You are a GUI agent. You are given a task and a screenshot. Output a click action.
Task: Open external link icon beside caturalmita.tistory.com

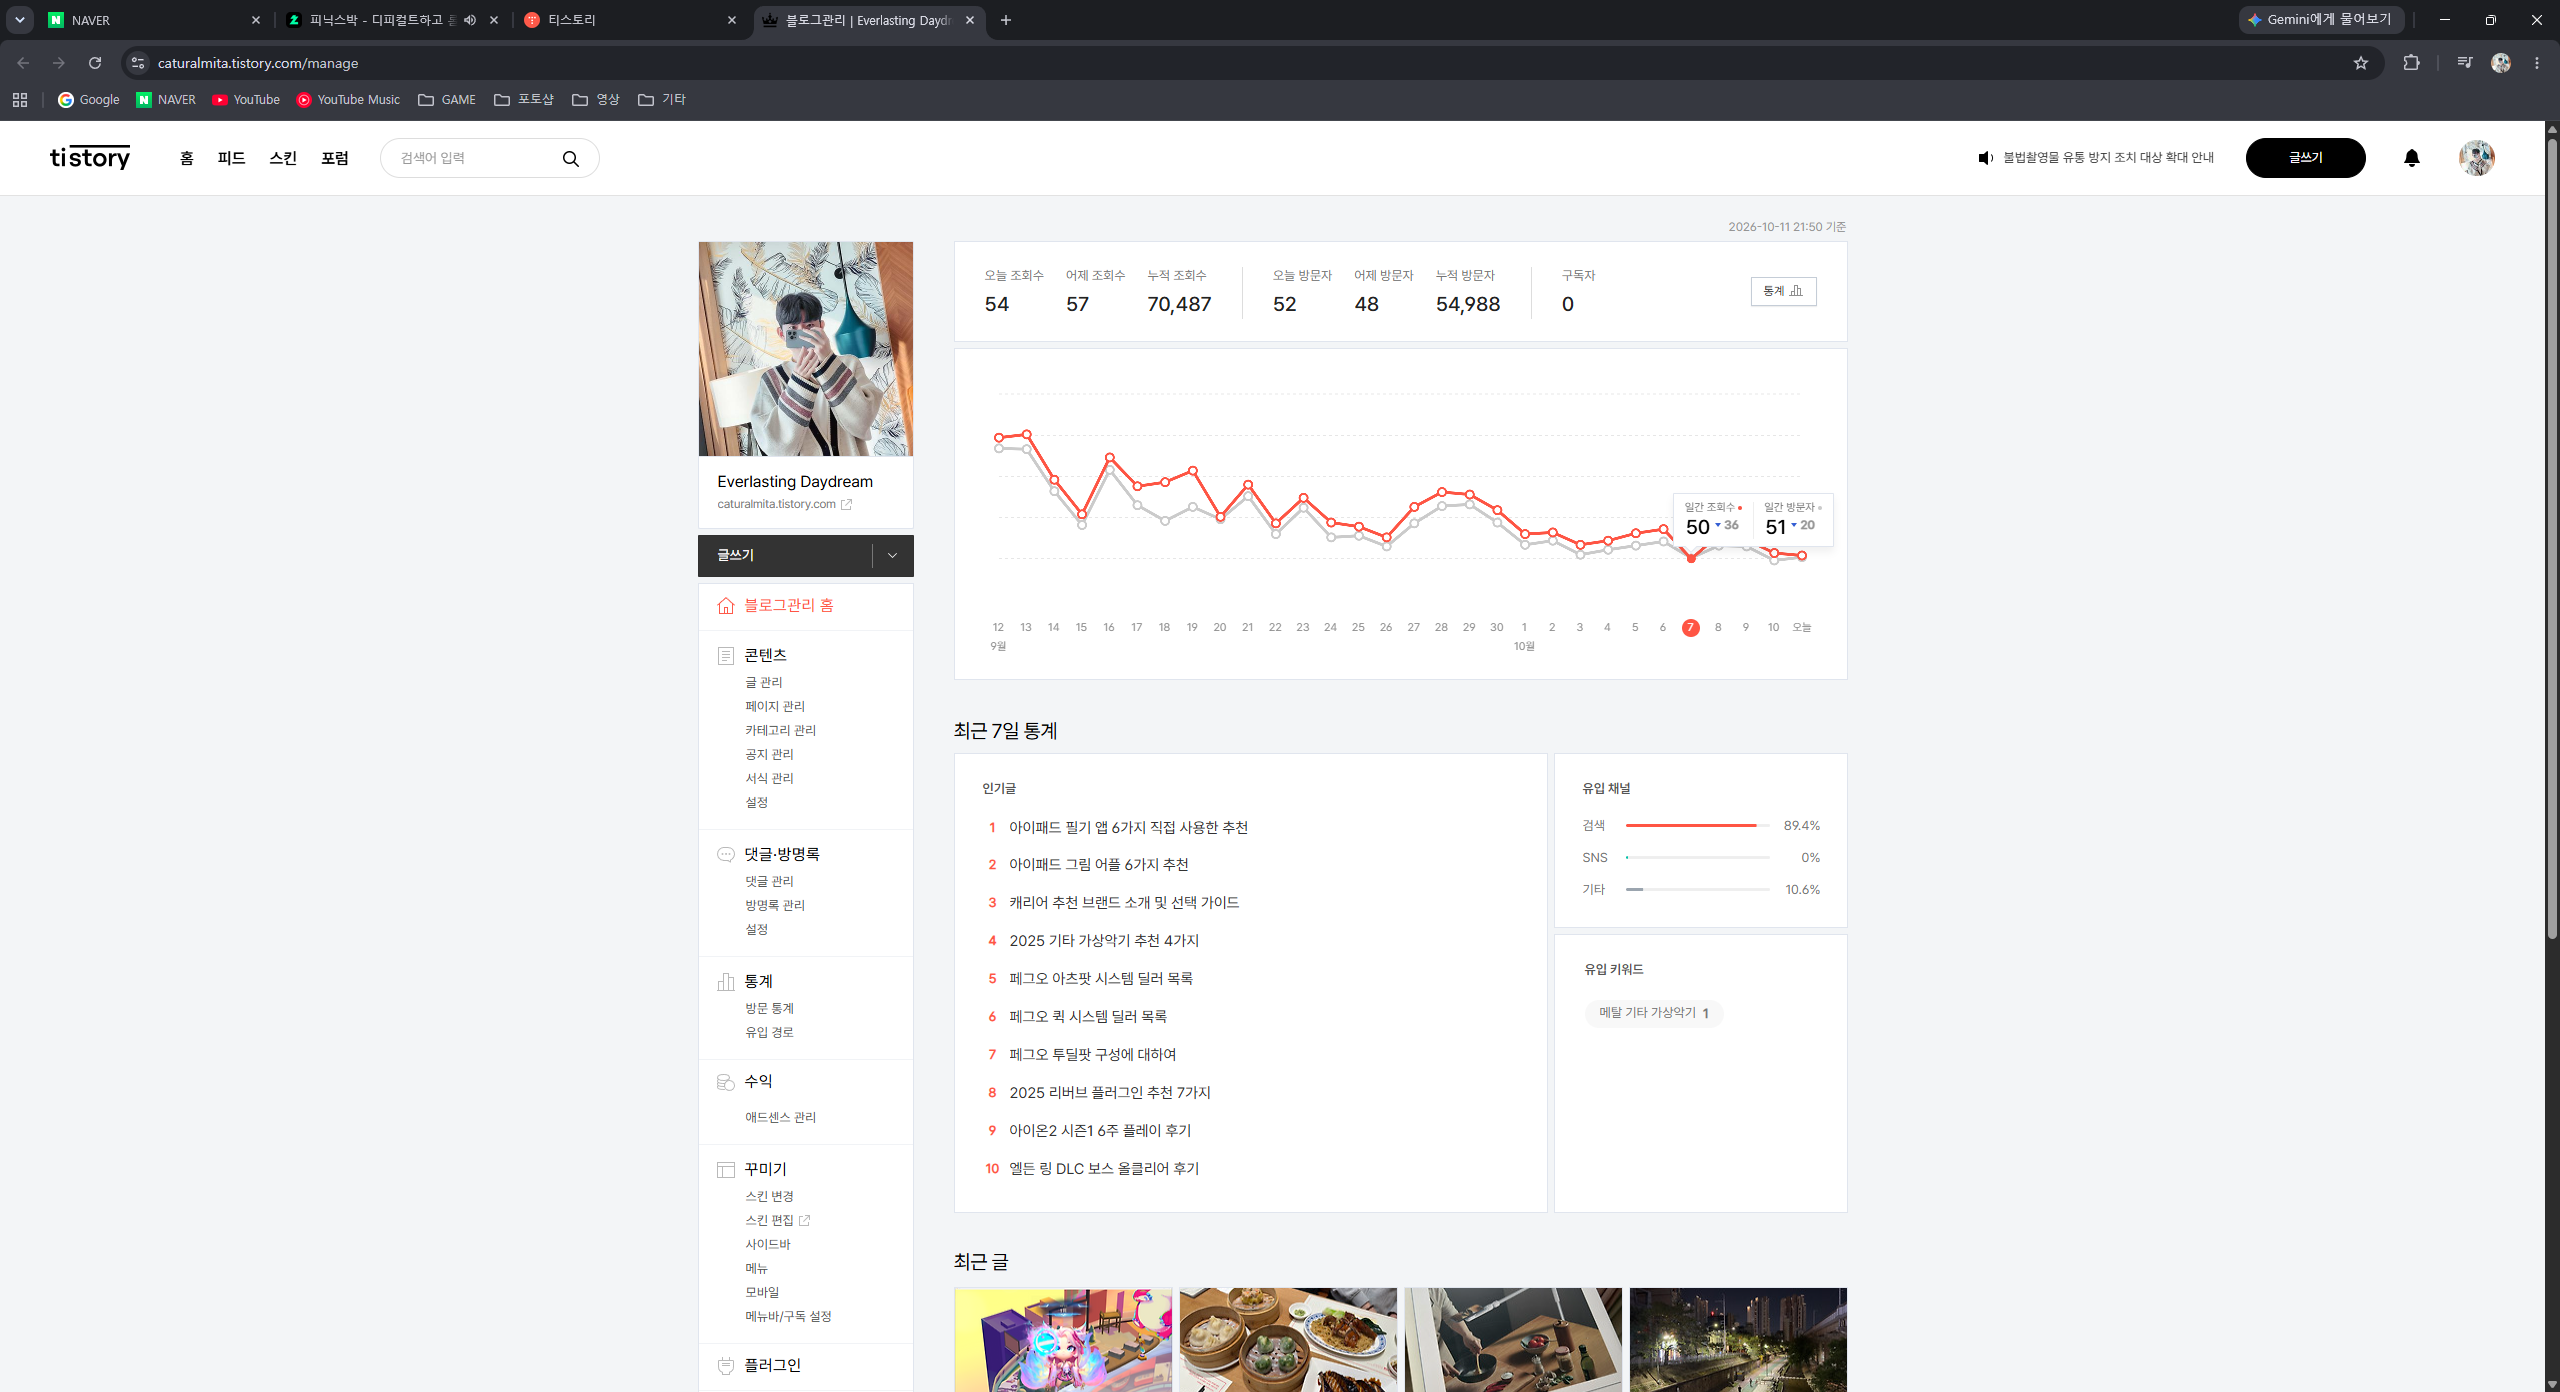pos(846,505)
